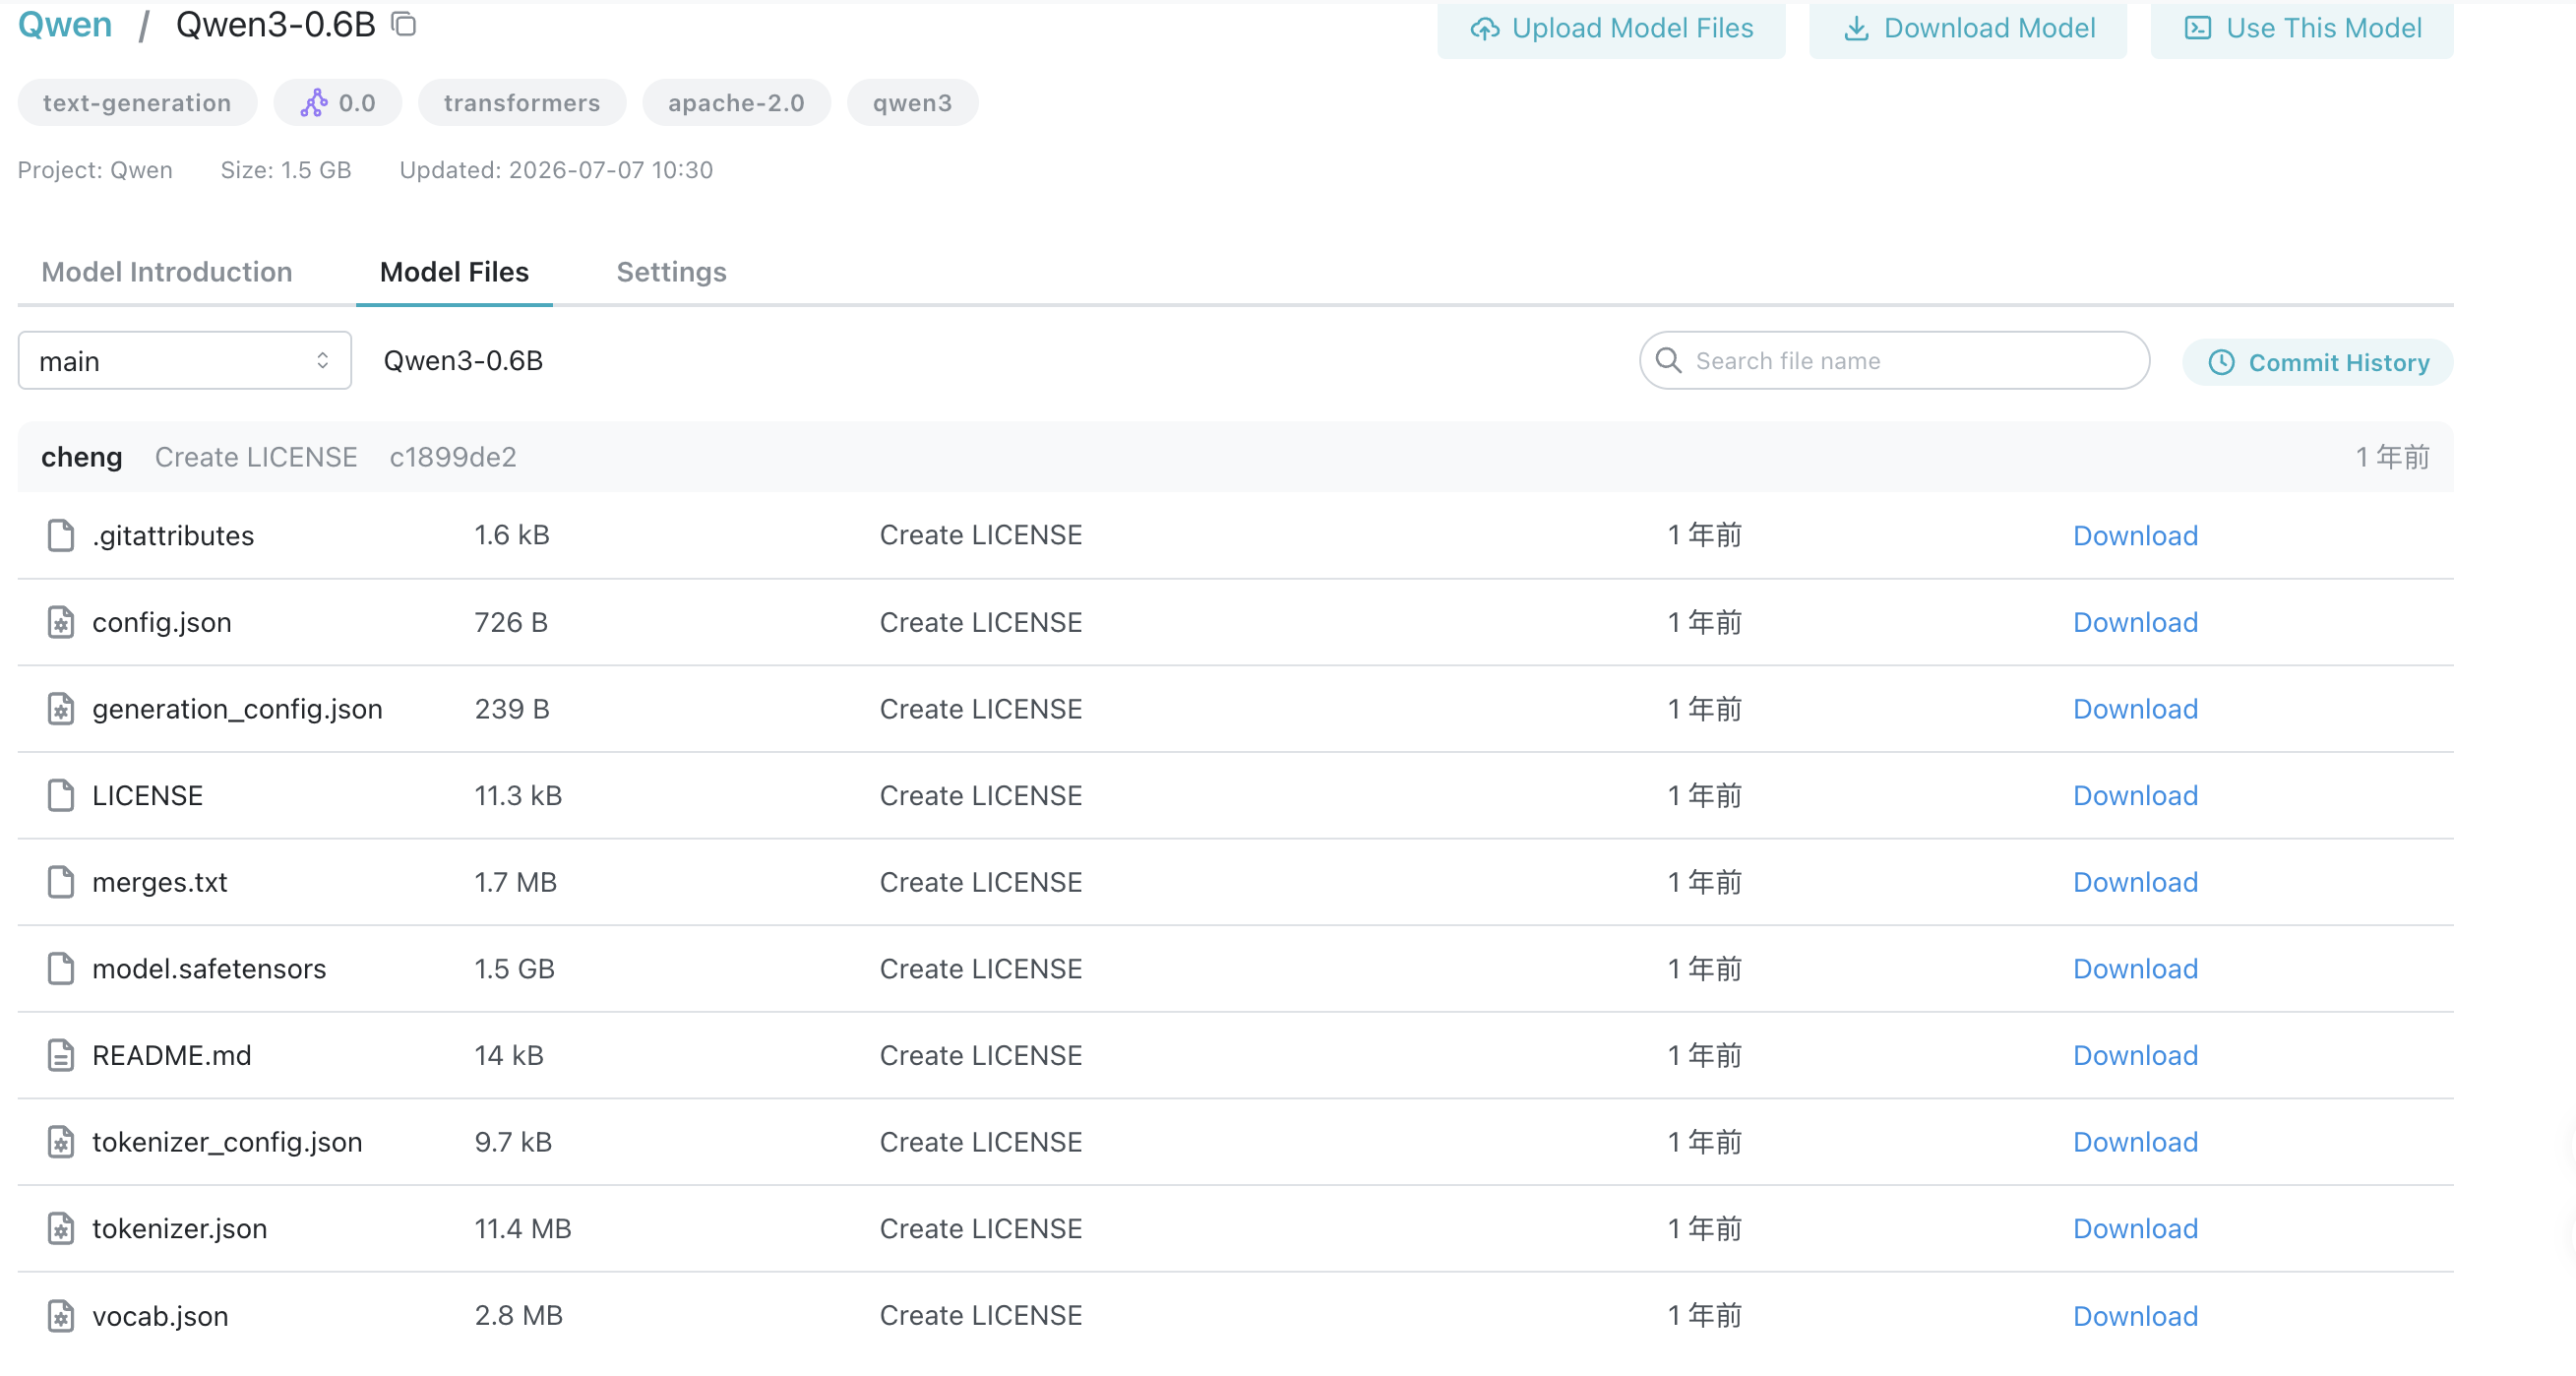Screen dimensions: 2576x1376
Task: Download config.json
Action: tap(2135, 622)
